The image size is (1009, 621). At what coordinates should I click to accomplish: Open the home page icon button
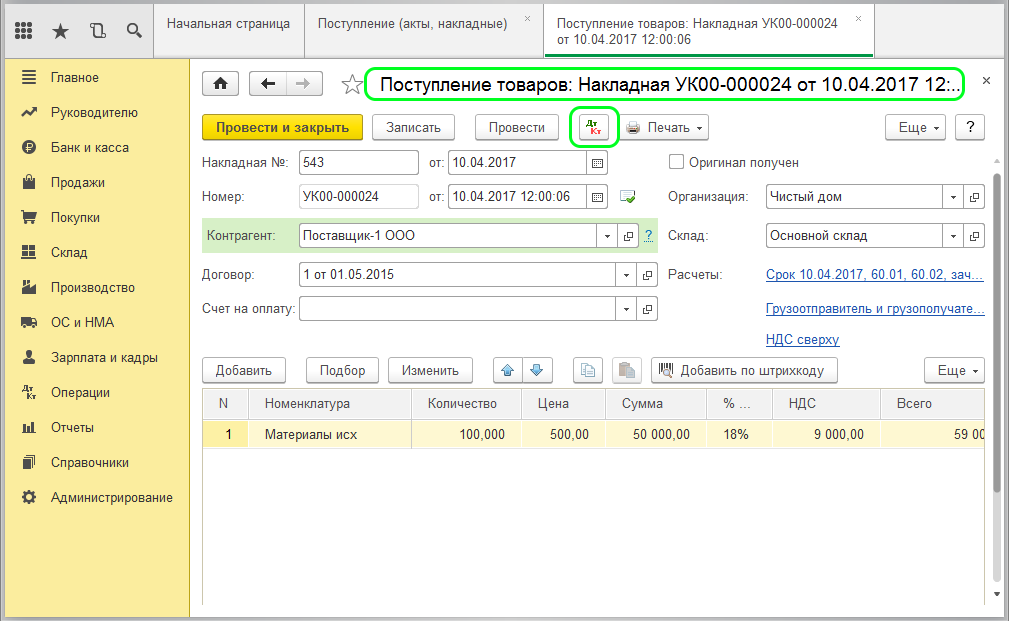tap(221, 84)
